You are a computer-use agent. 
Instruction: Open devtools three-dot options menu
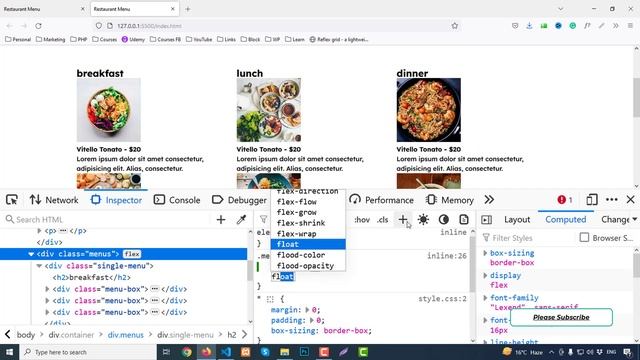[611, 200]
